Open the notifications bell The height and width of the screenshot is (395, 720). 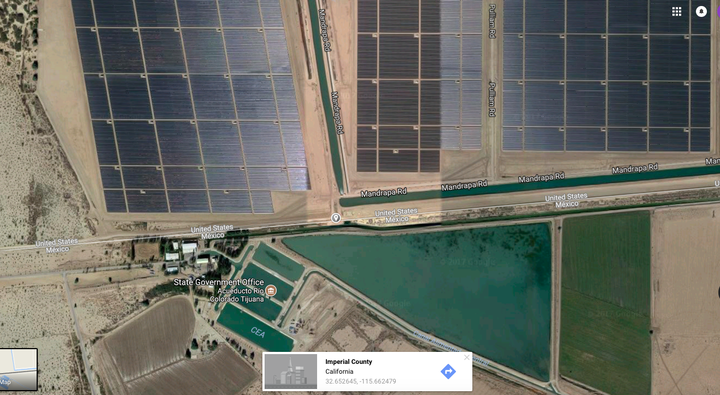tap(701, 11)
